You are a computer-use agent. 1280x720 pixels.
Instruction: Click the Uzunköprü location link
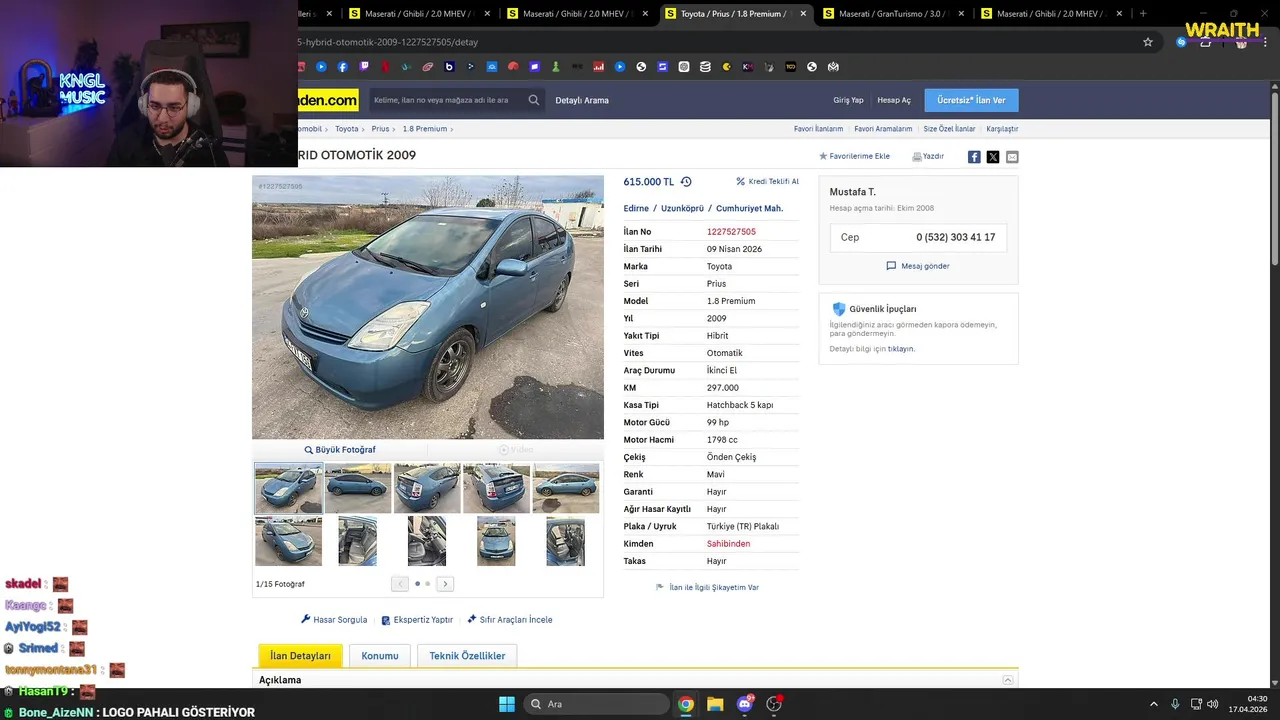tap(682, 209)
